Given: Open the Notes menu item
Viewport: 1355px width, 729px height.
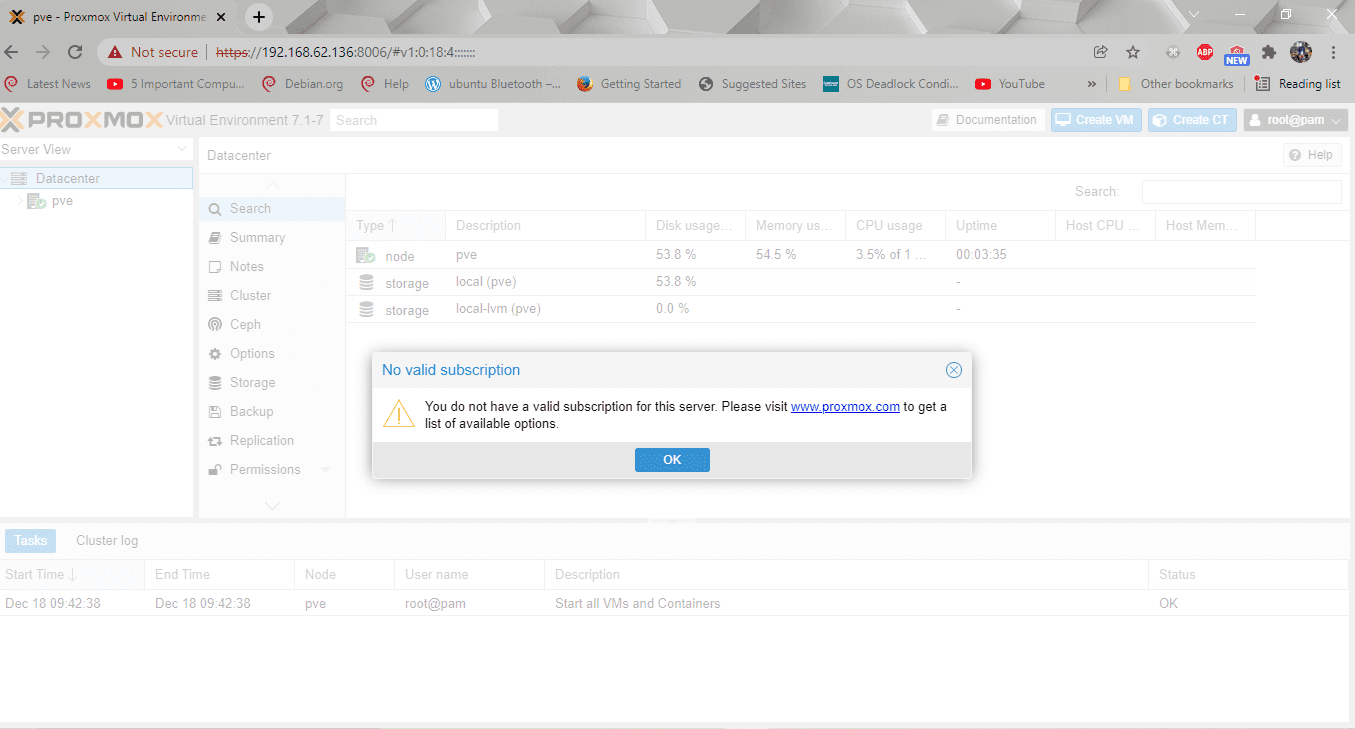Looking at the screenshot, I should point(272,266).
